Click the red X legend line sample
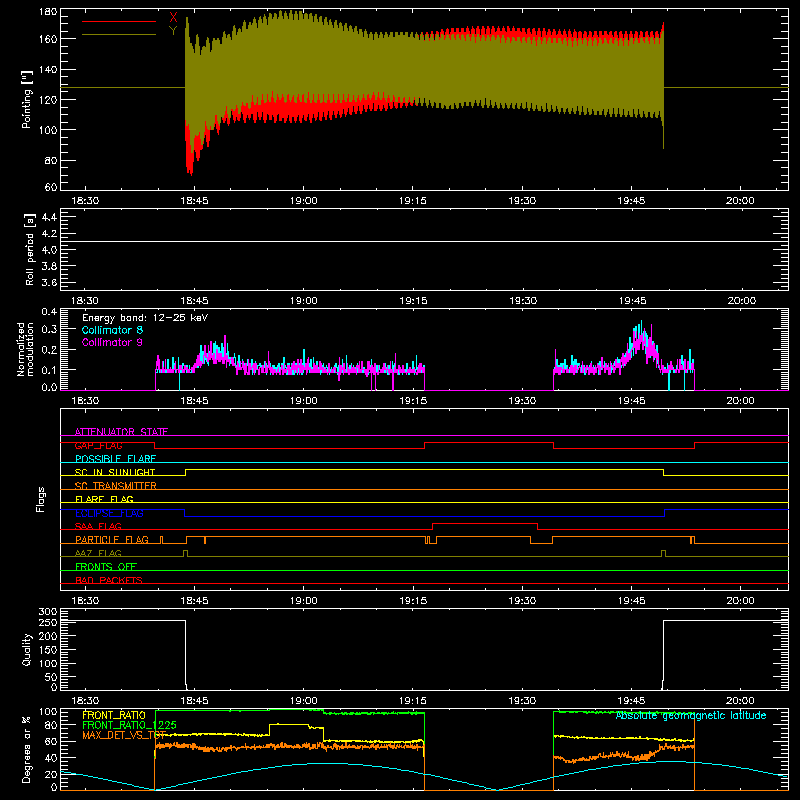Image resolution: width=800 pixels, height=800 pixels. click(119, 21)
